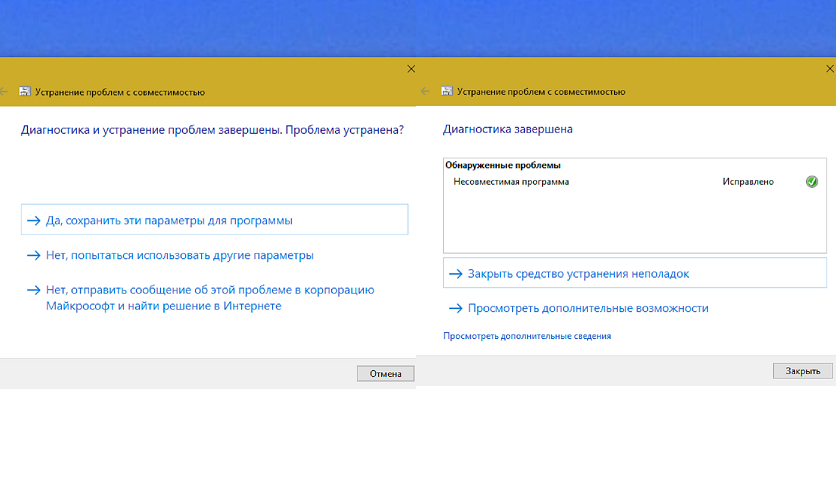836x494 pixels.
Task: Click the arrow icon beside Да, сохранить эти параметры
Action: pos(34,221)
